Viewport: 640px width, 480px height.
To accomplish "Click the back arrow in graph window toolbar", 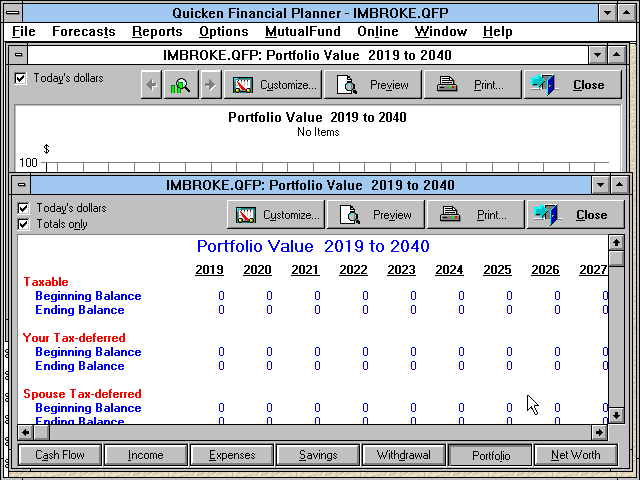I will (151, 85).
